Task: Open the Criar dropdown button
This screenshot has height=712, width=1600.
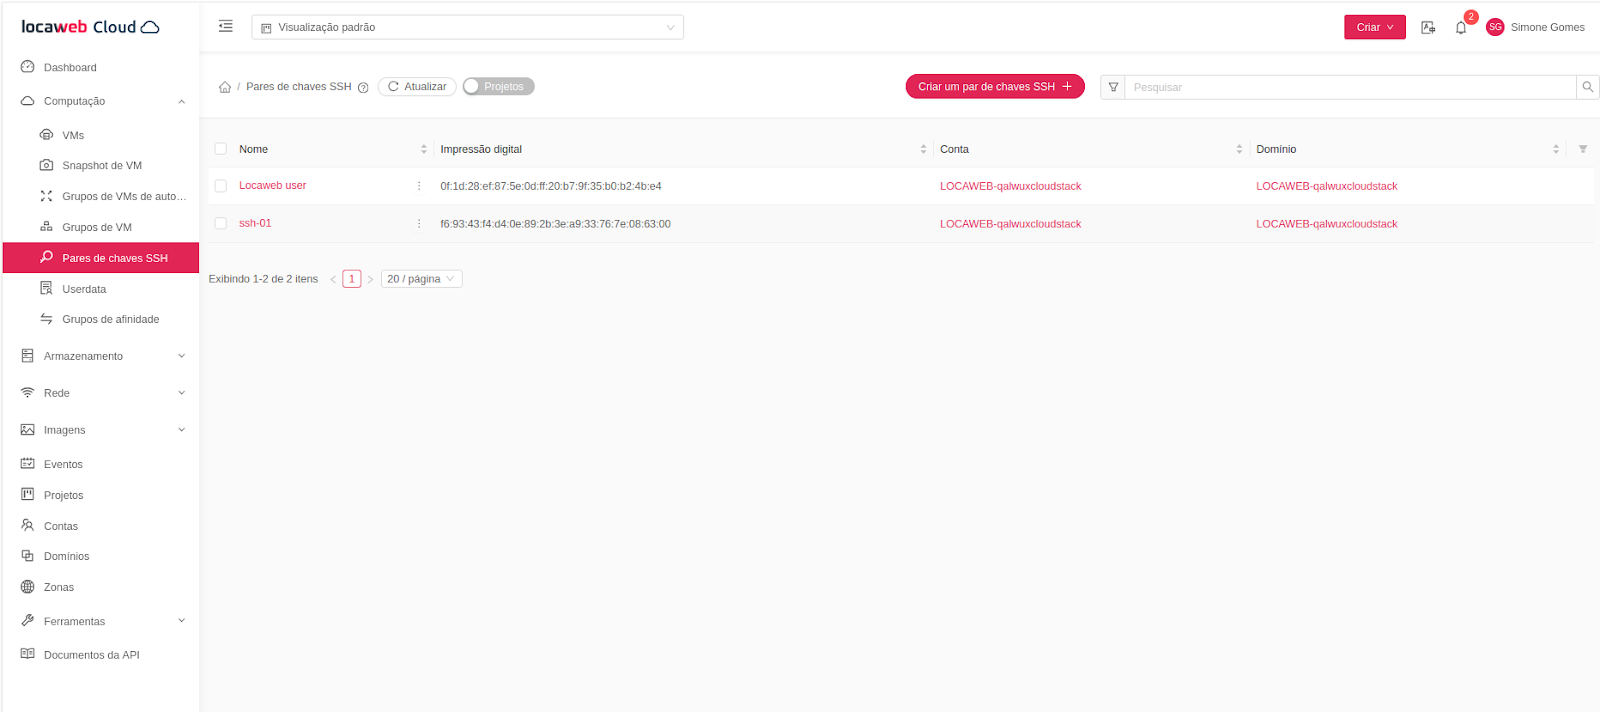Action: 1374,27
